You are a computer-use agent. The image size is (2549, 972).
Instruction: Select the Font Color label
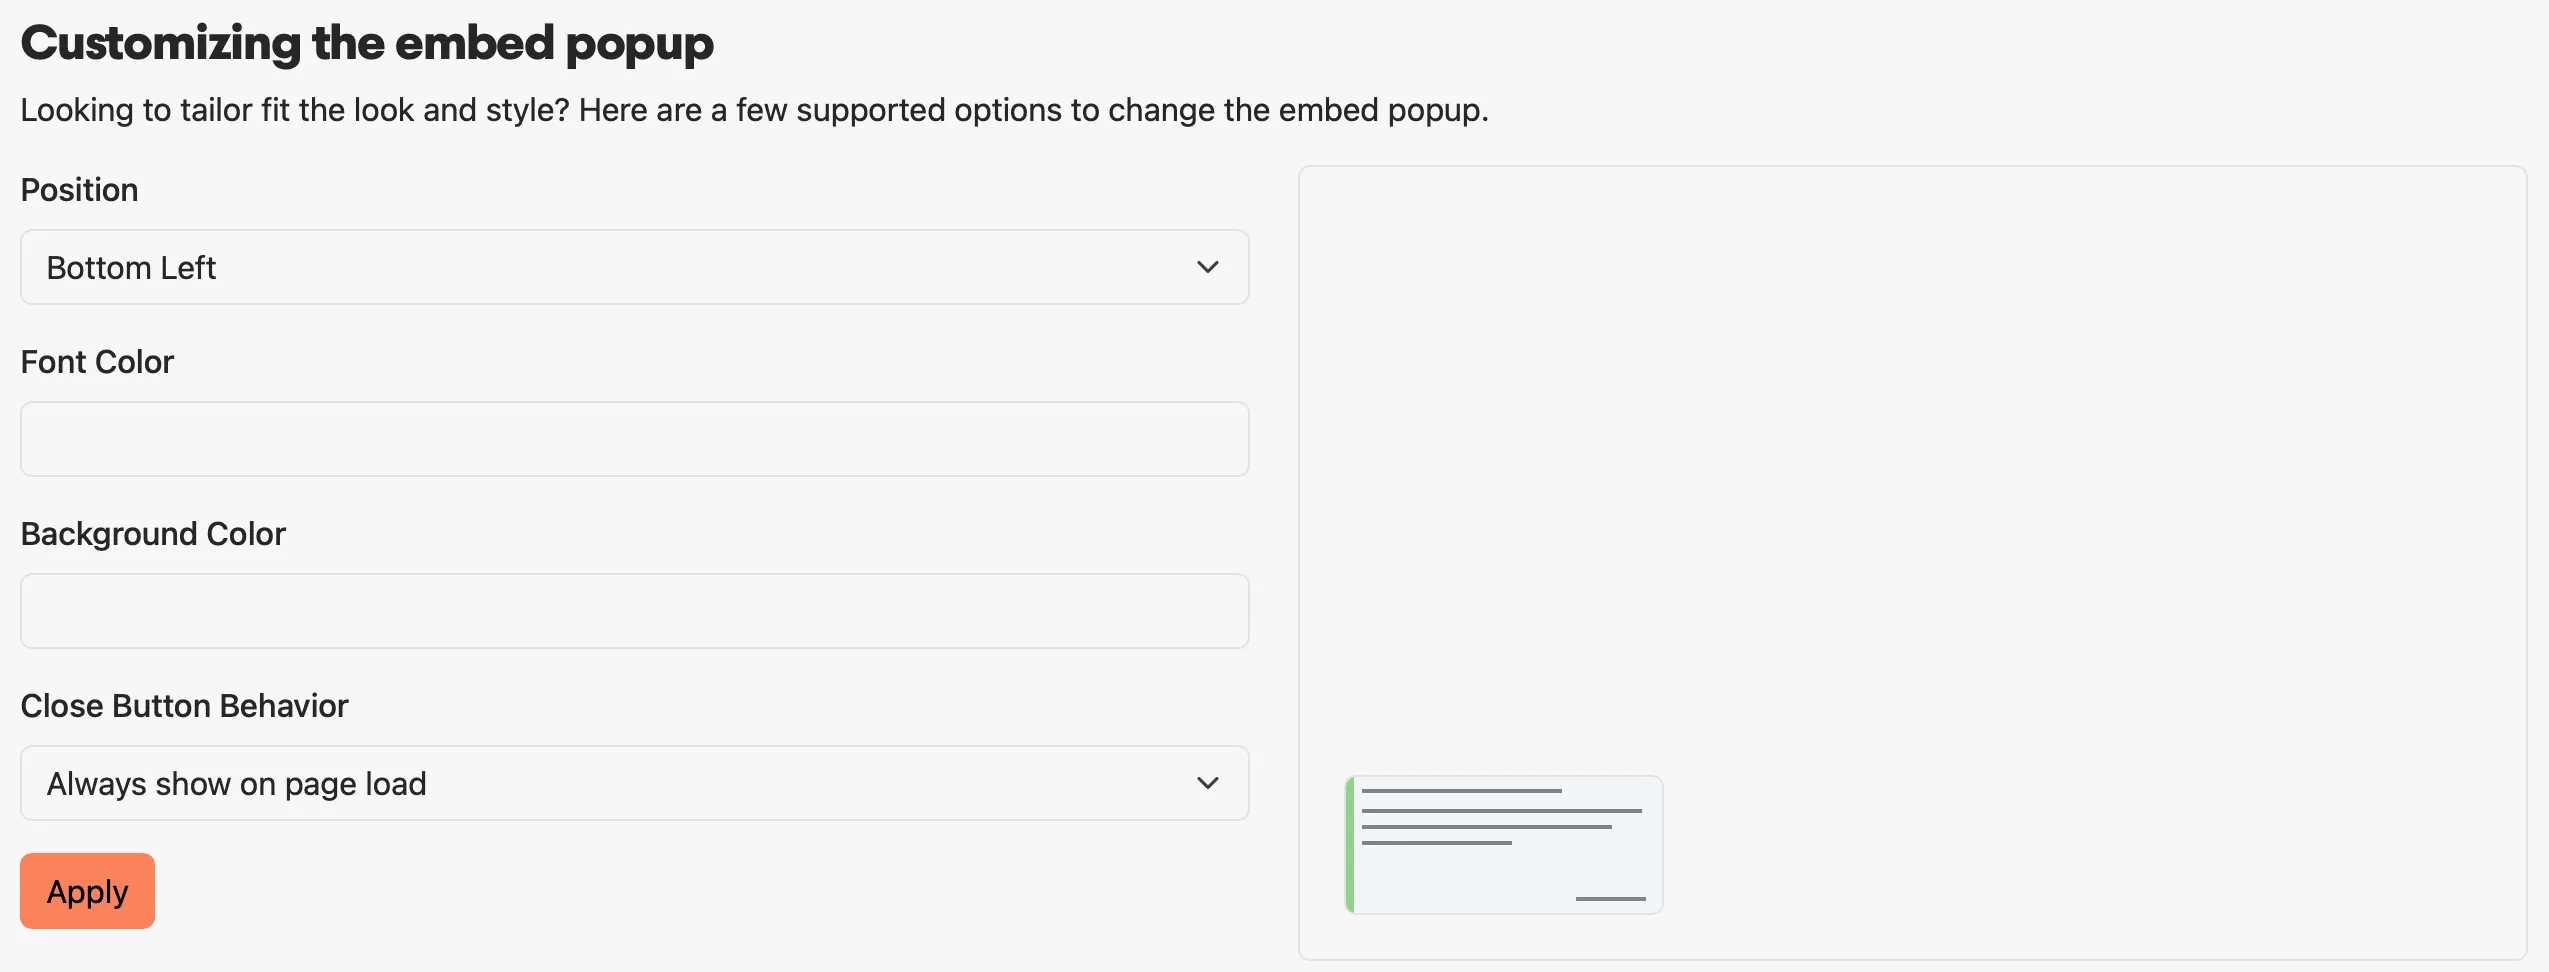tap(97, 361)
